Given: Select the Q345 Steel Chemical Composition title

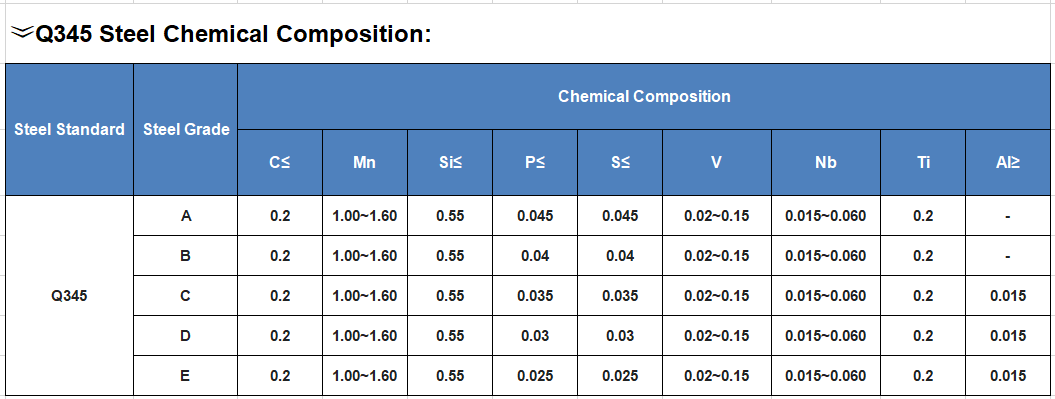Looking at the screenshot, I should point(233,34).
